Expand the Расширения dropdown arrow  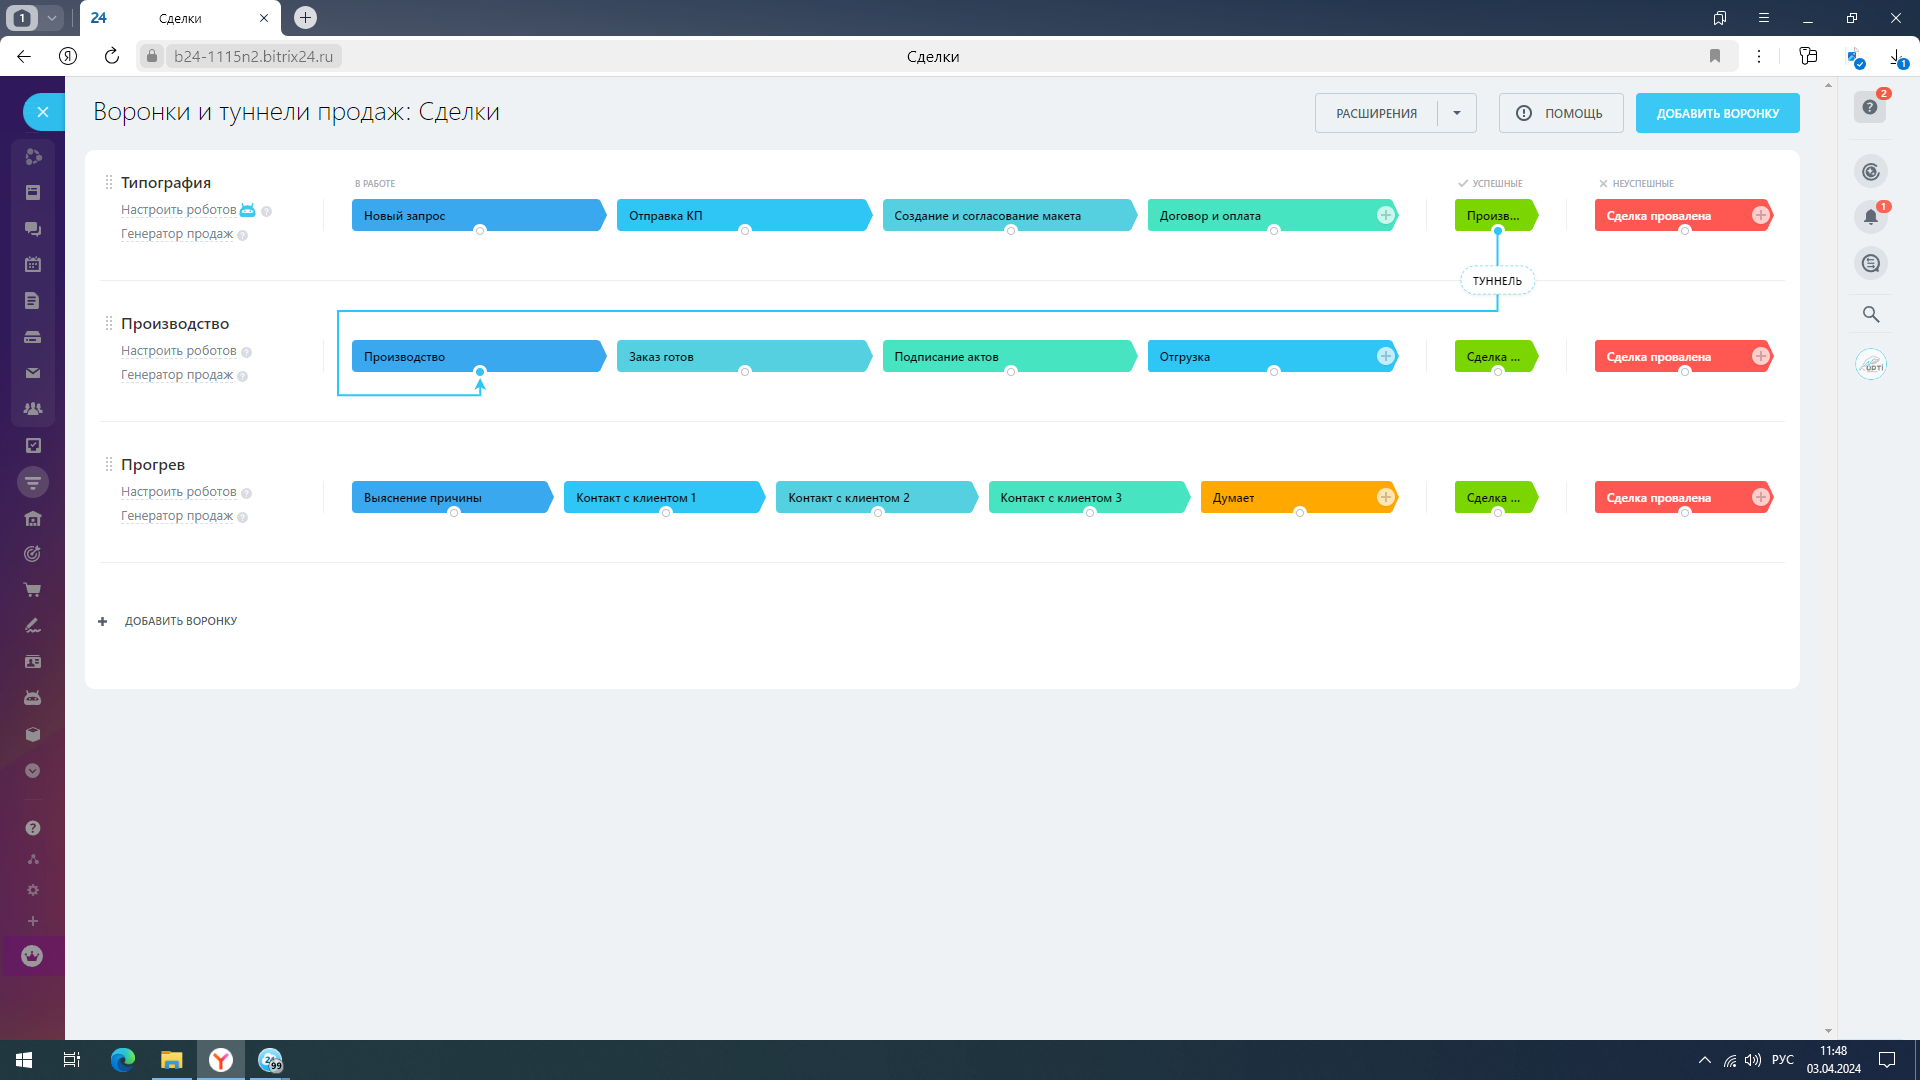(x=1457, y=113)
